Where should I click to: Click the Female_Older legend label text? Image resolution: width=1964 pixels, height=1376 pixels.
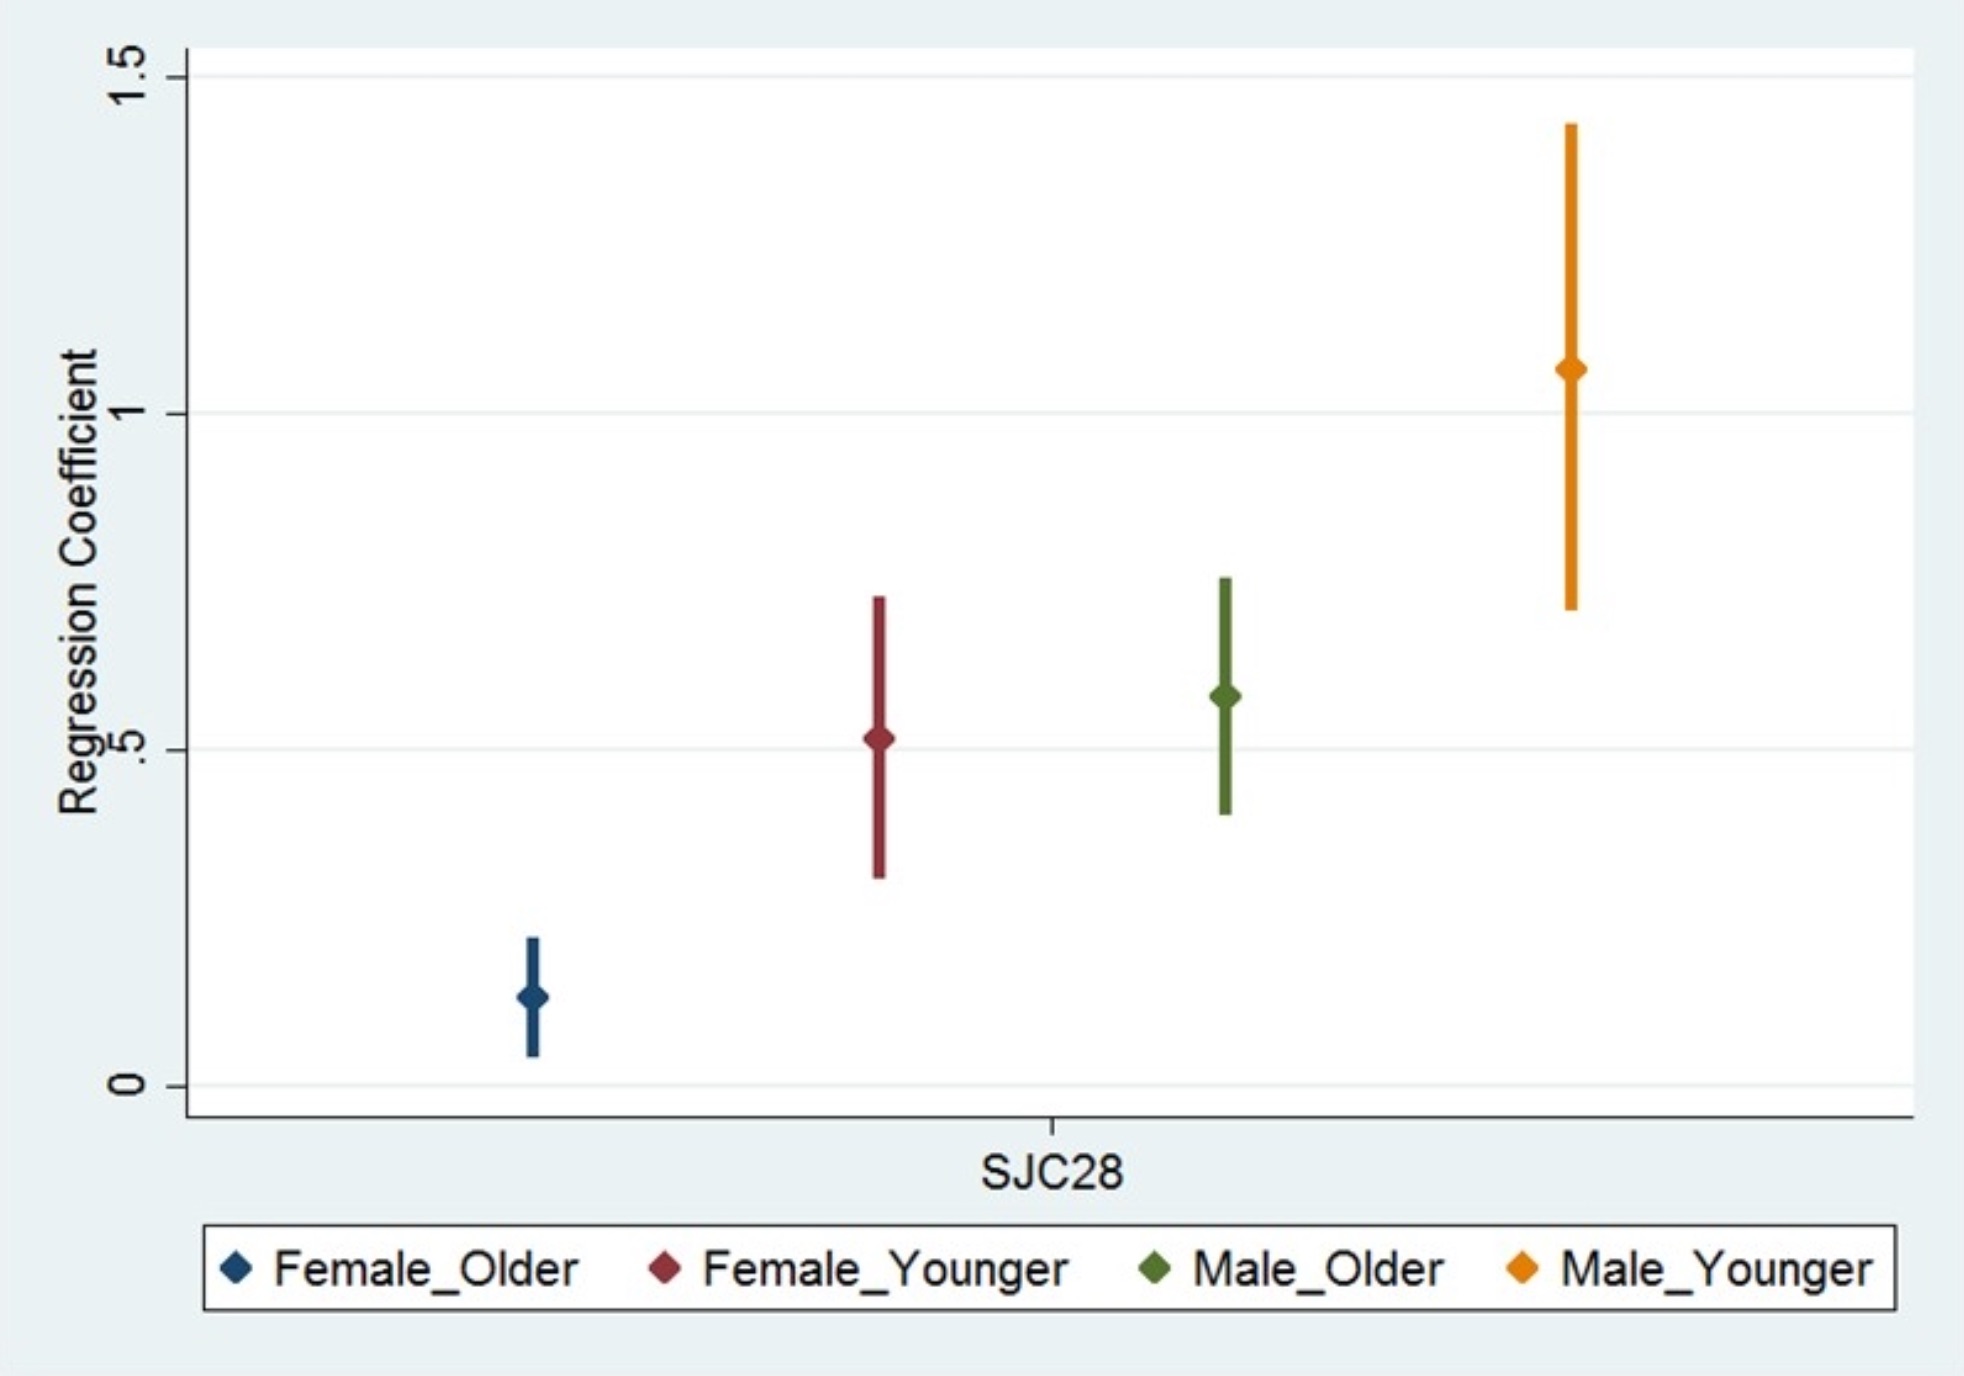(426, 1269)
